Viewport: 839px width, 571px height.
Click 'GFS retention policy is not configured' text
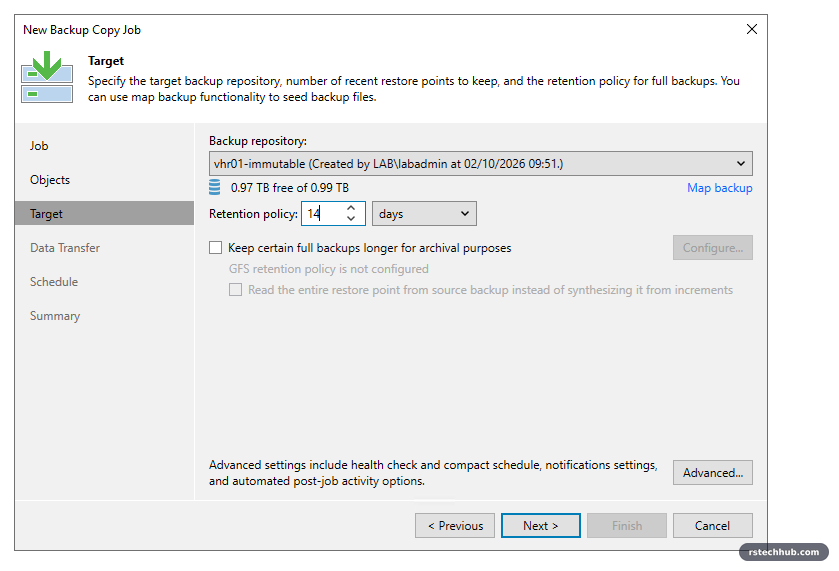pos(329,269)
